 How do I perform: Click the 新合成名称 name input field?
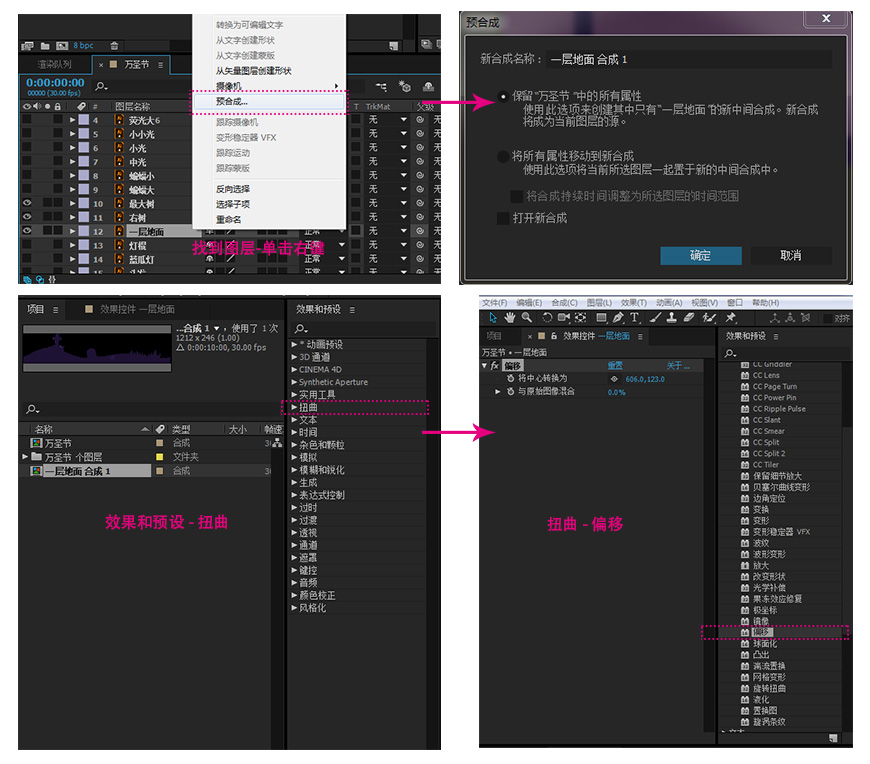[689, 59]
